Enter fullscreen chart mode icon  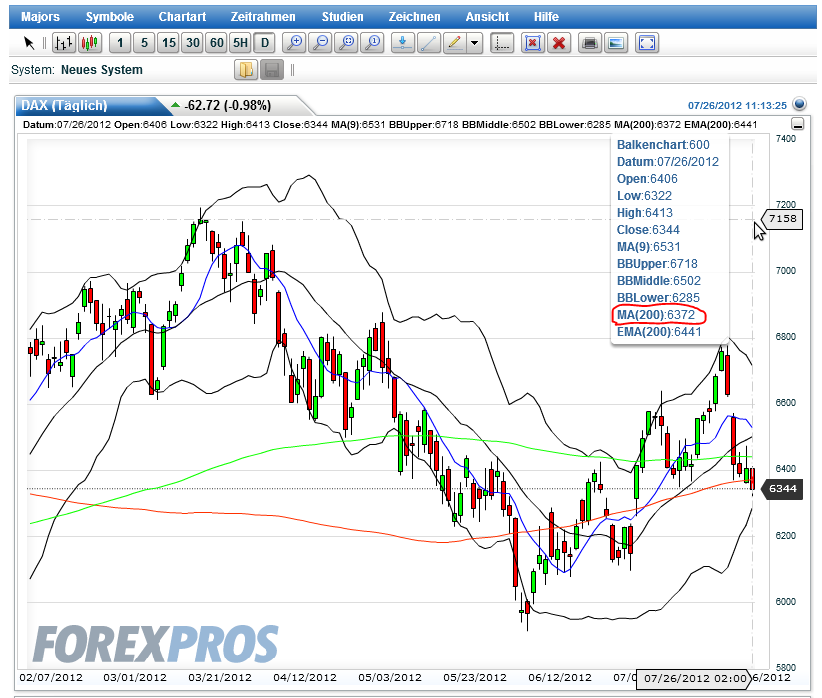[647, 43]
